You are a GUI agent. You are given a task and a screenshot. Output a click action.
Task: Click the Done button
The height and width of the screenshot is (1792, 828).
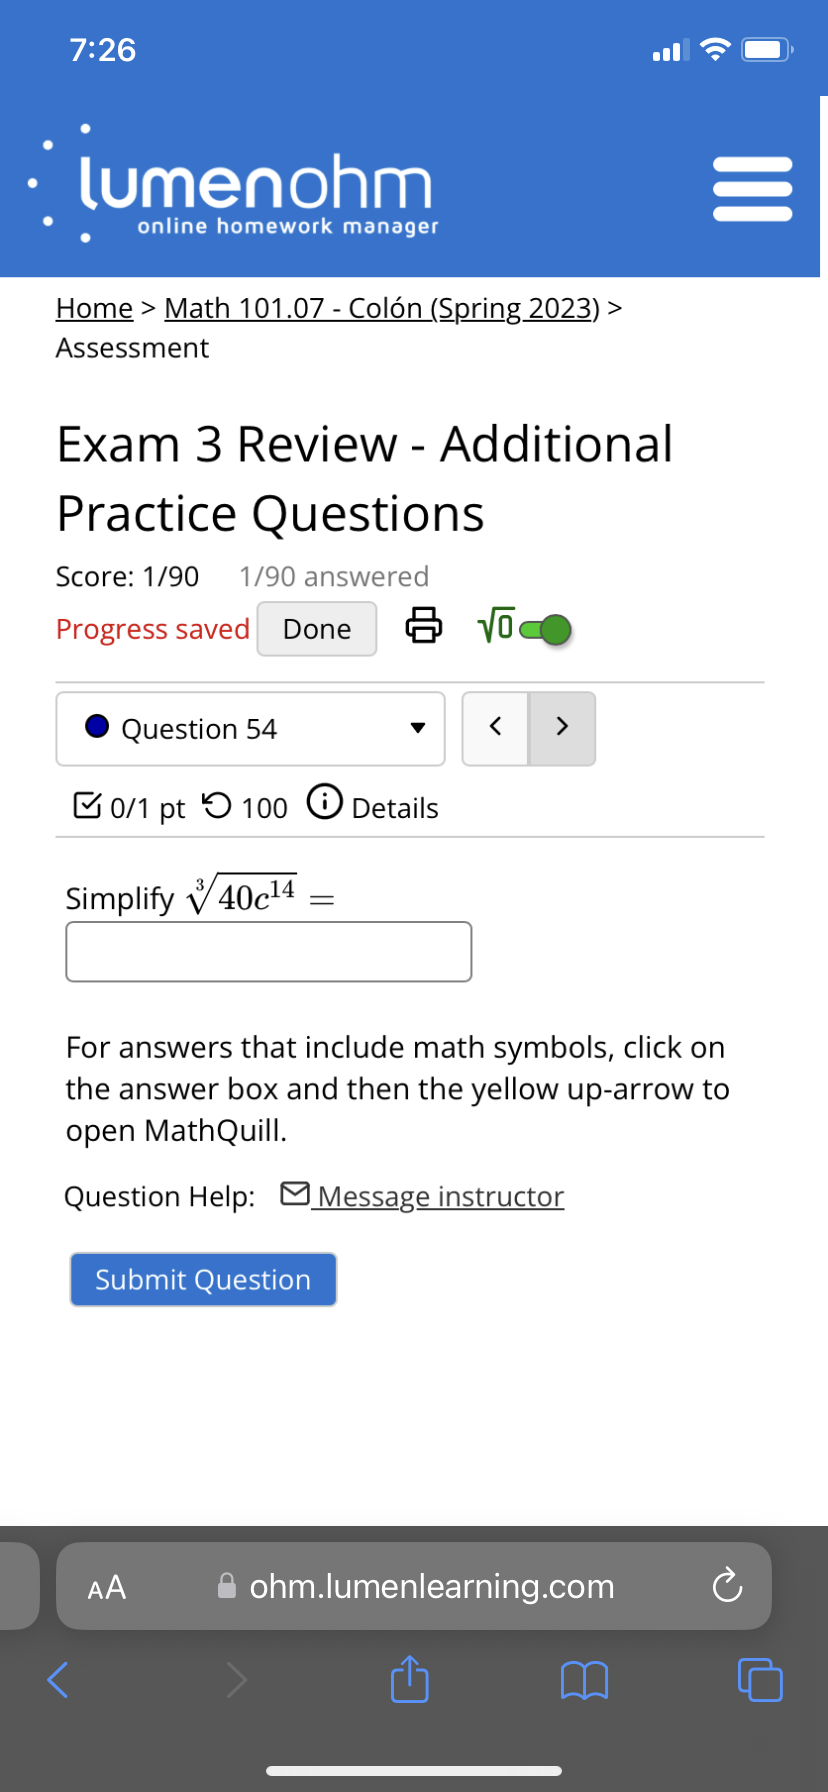pos(316,628)
